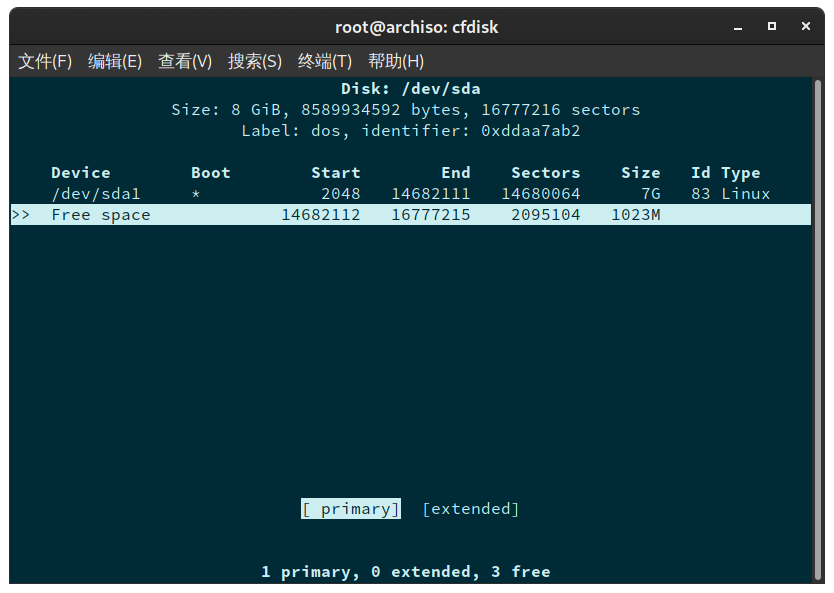Click the Size column header
This screenshot has width=834, height=593.
pyautogui.click(x=641, y=172)
